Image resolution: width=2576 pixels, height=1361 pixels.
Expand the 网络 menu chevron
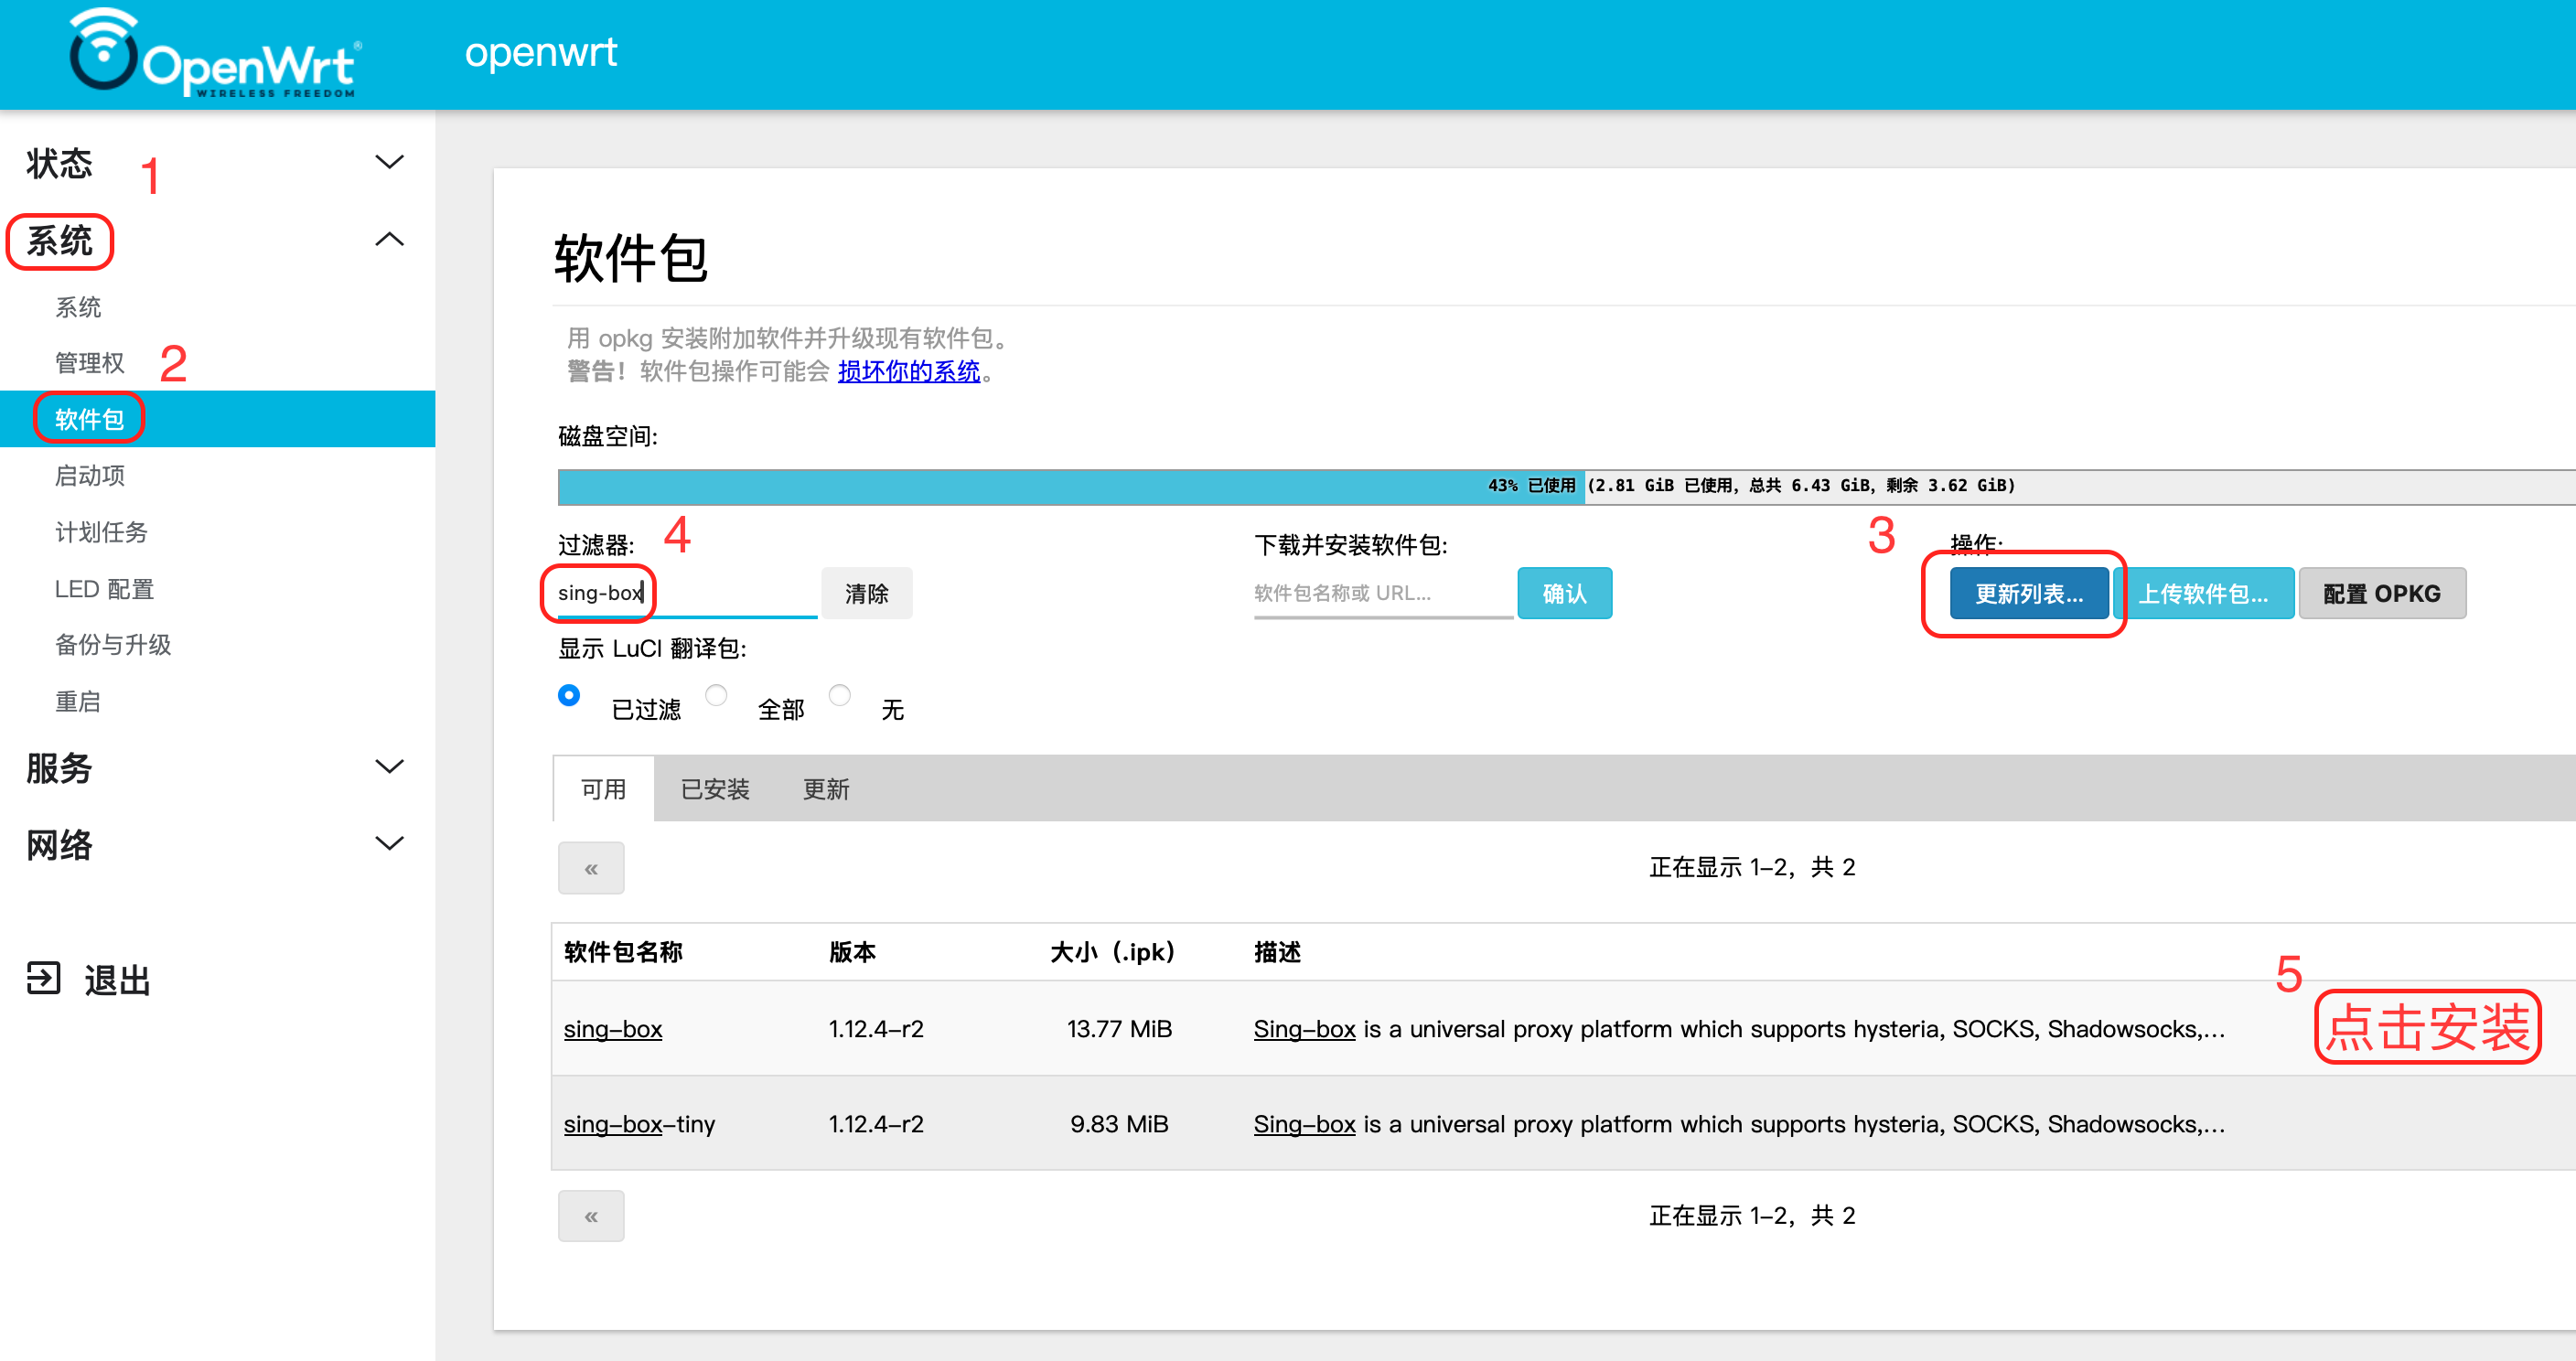(389, 844)
